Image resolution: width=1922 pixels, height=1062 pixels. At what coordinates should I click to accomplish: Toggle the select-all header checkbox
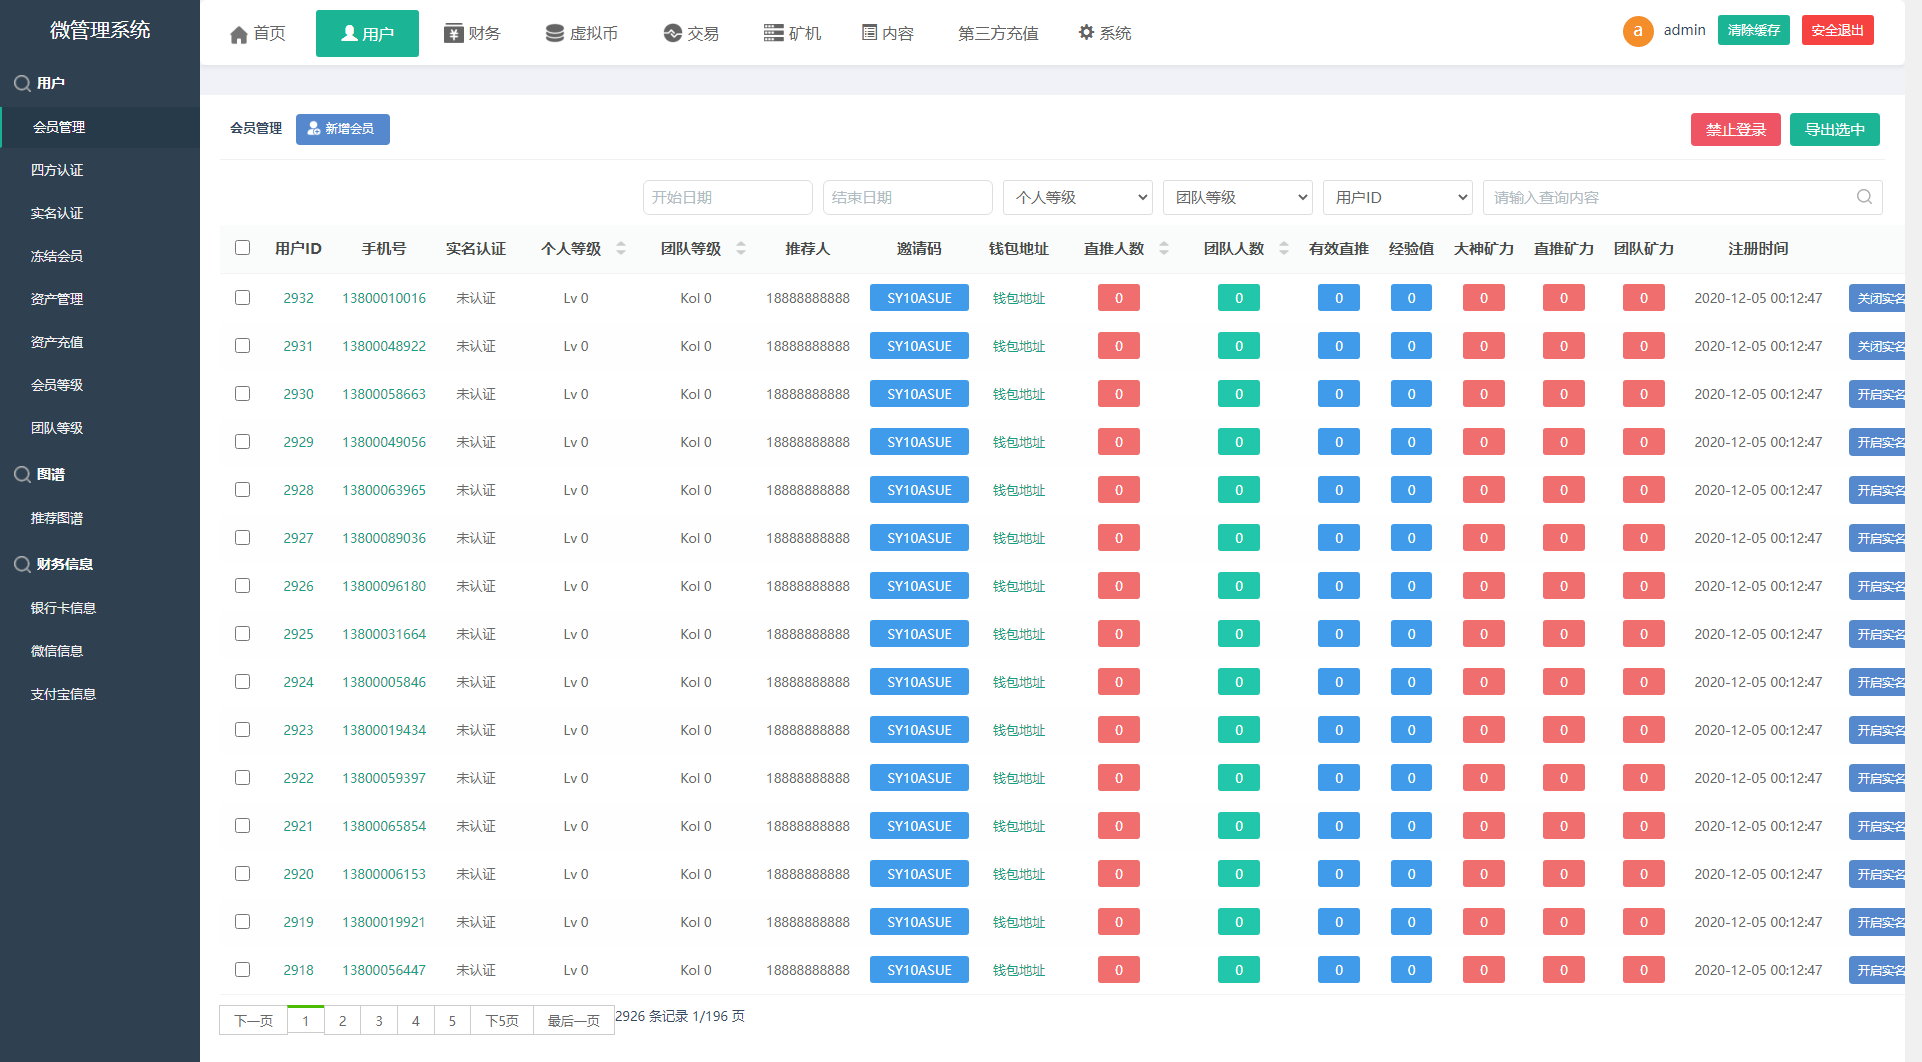[242, 247]
